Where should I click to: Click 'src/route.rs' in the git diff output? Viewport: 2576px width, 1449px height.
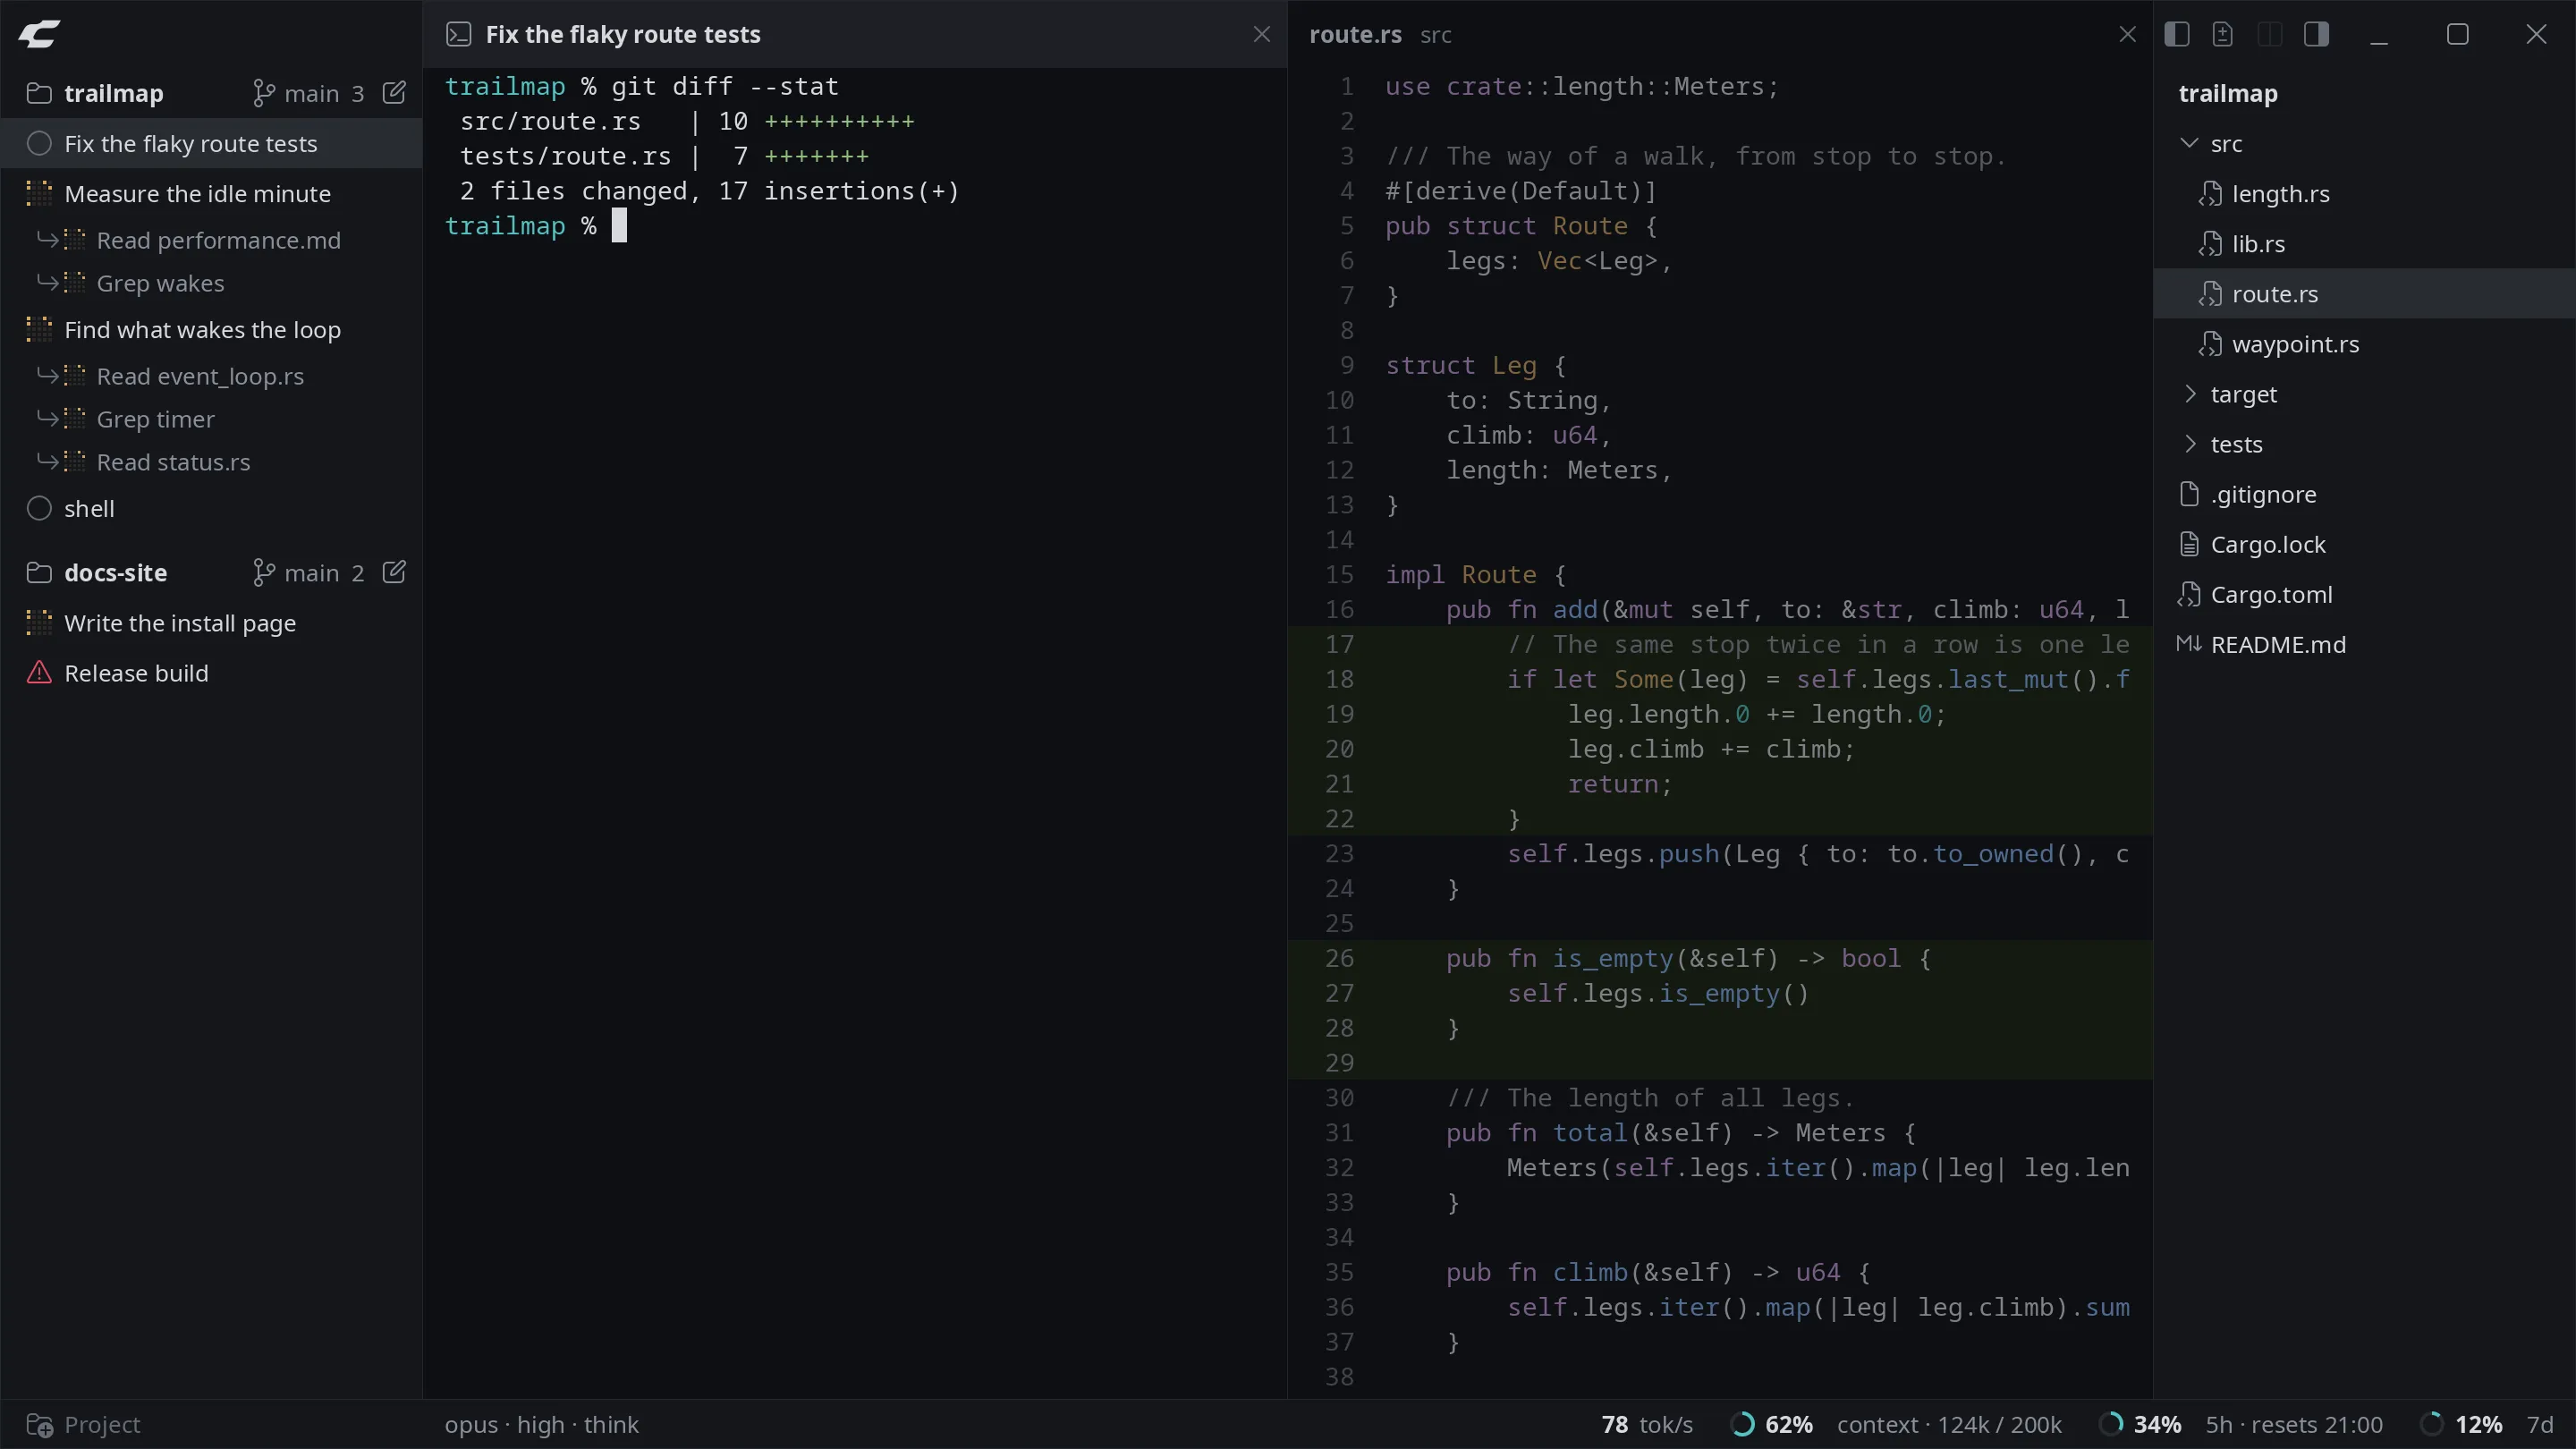point(550,121)
